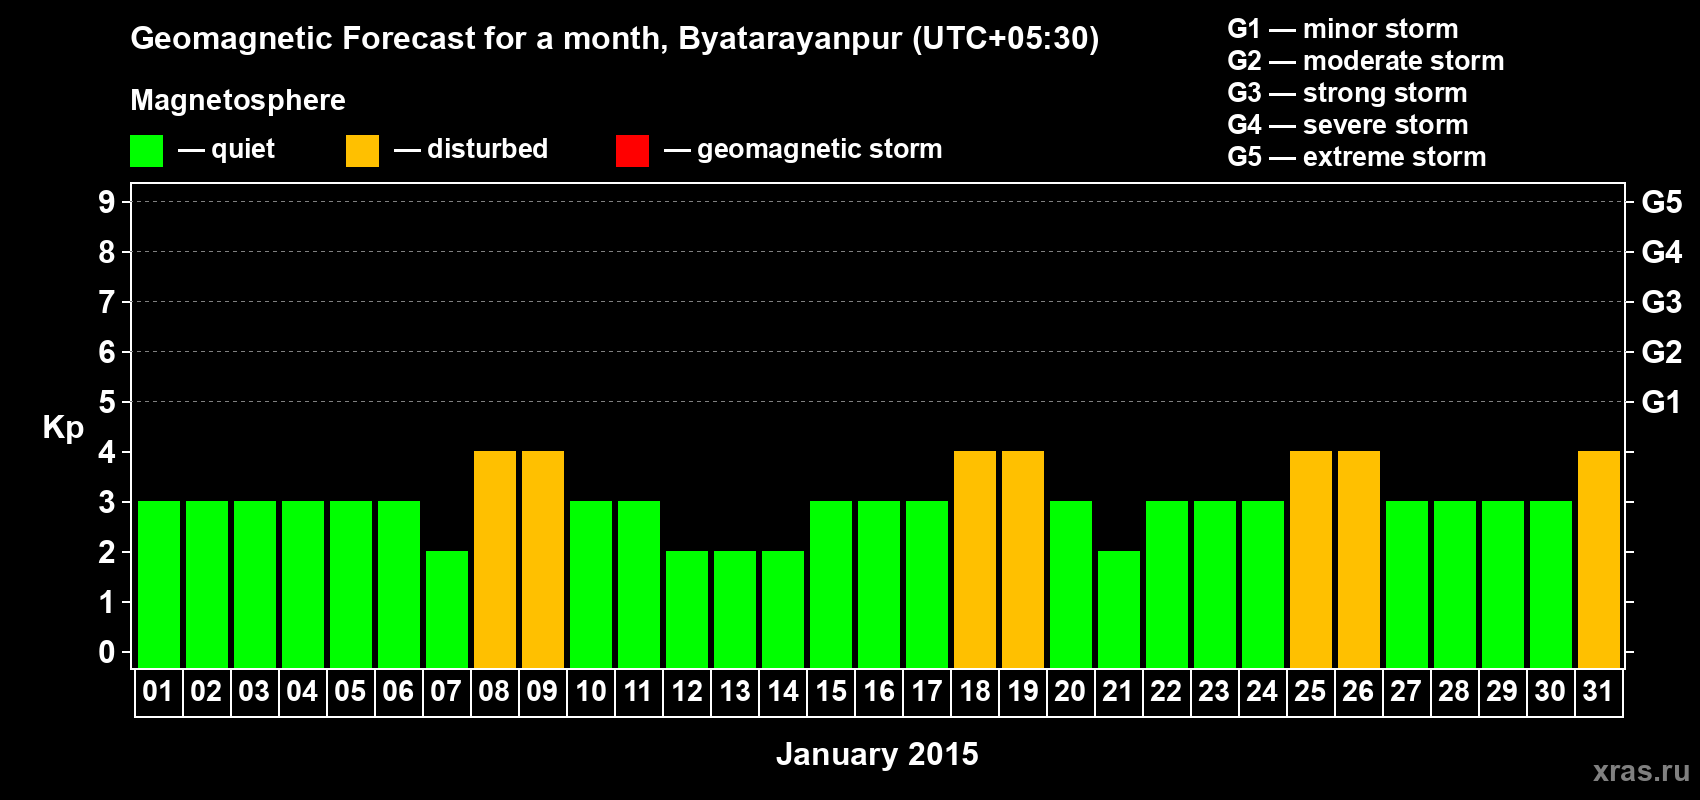1700x800 pixels.
Task: Click date label 23 below the chart
Action: click(x=1214, y=691)
